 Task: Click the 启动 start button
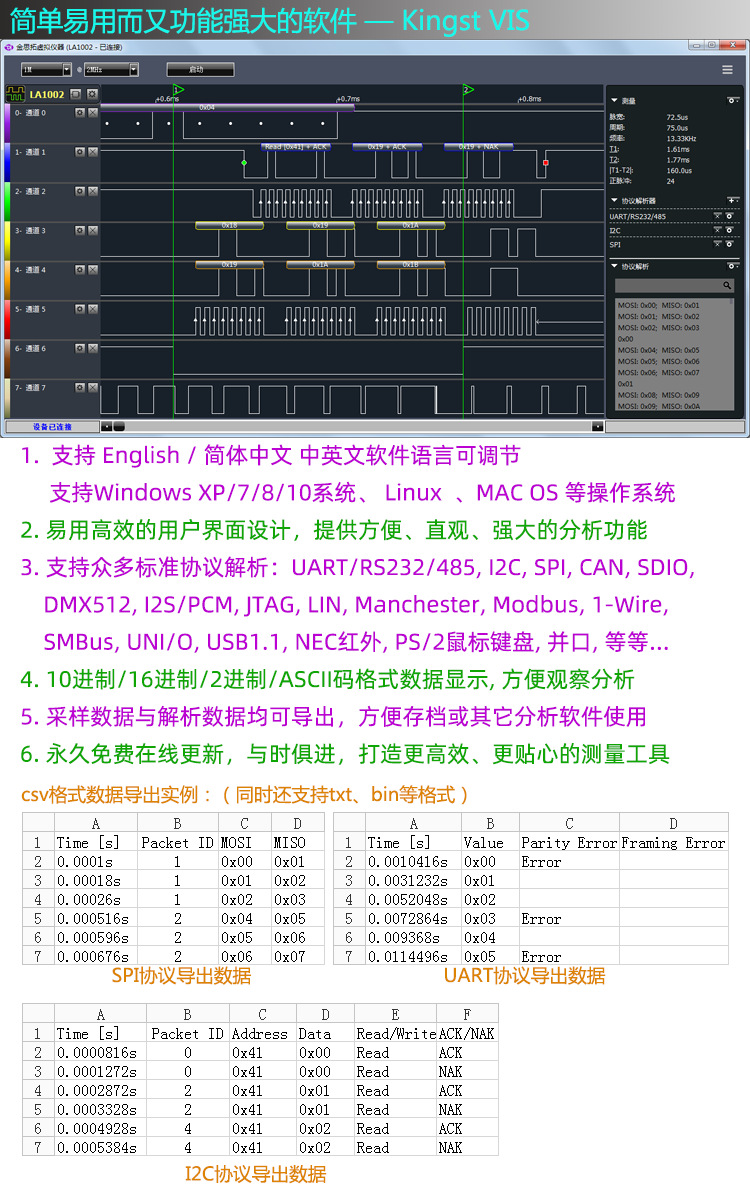[x=200, y=70]
